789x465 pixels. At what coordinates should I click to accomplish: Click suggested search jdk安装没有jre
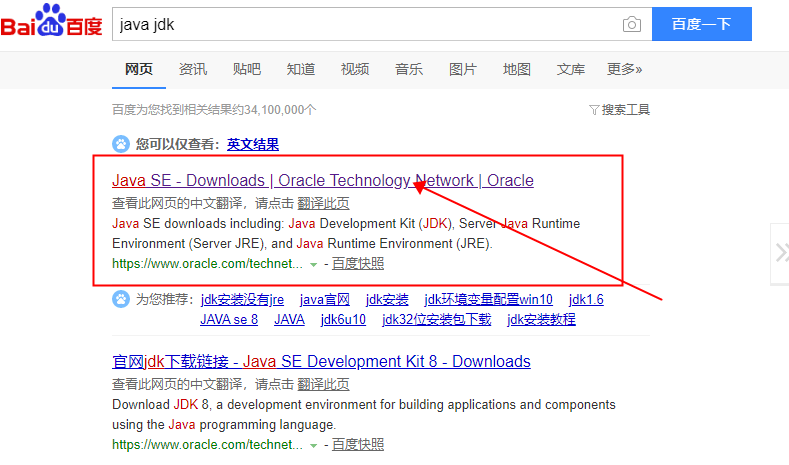(x=242, y=299)
